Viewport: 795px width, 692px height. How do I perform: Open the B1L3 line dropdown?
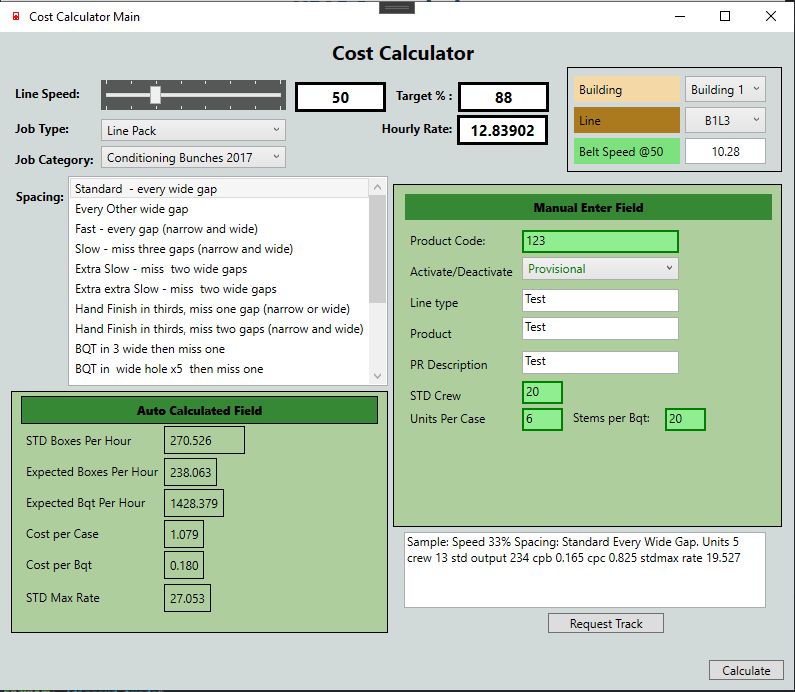[725, 121]
